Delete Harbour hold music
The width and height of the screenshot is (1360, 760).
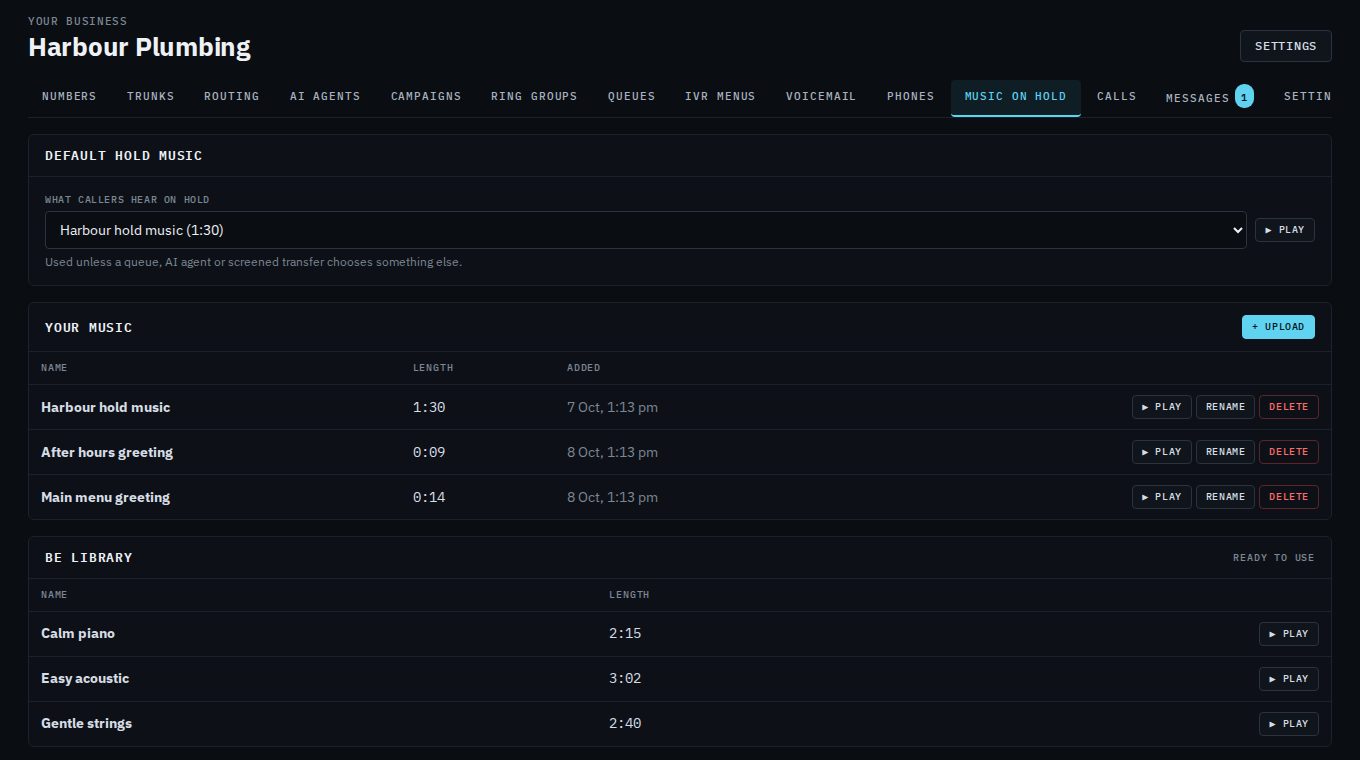pyautogui.click(x=1288, y=407)
